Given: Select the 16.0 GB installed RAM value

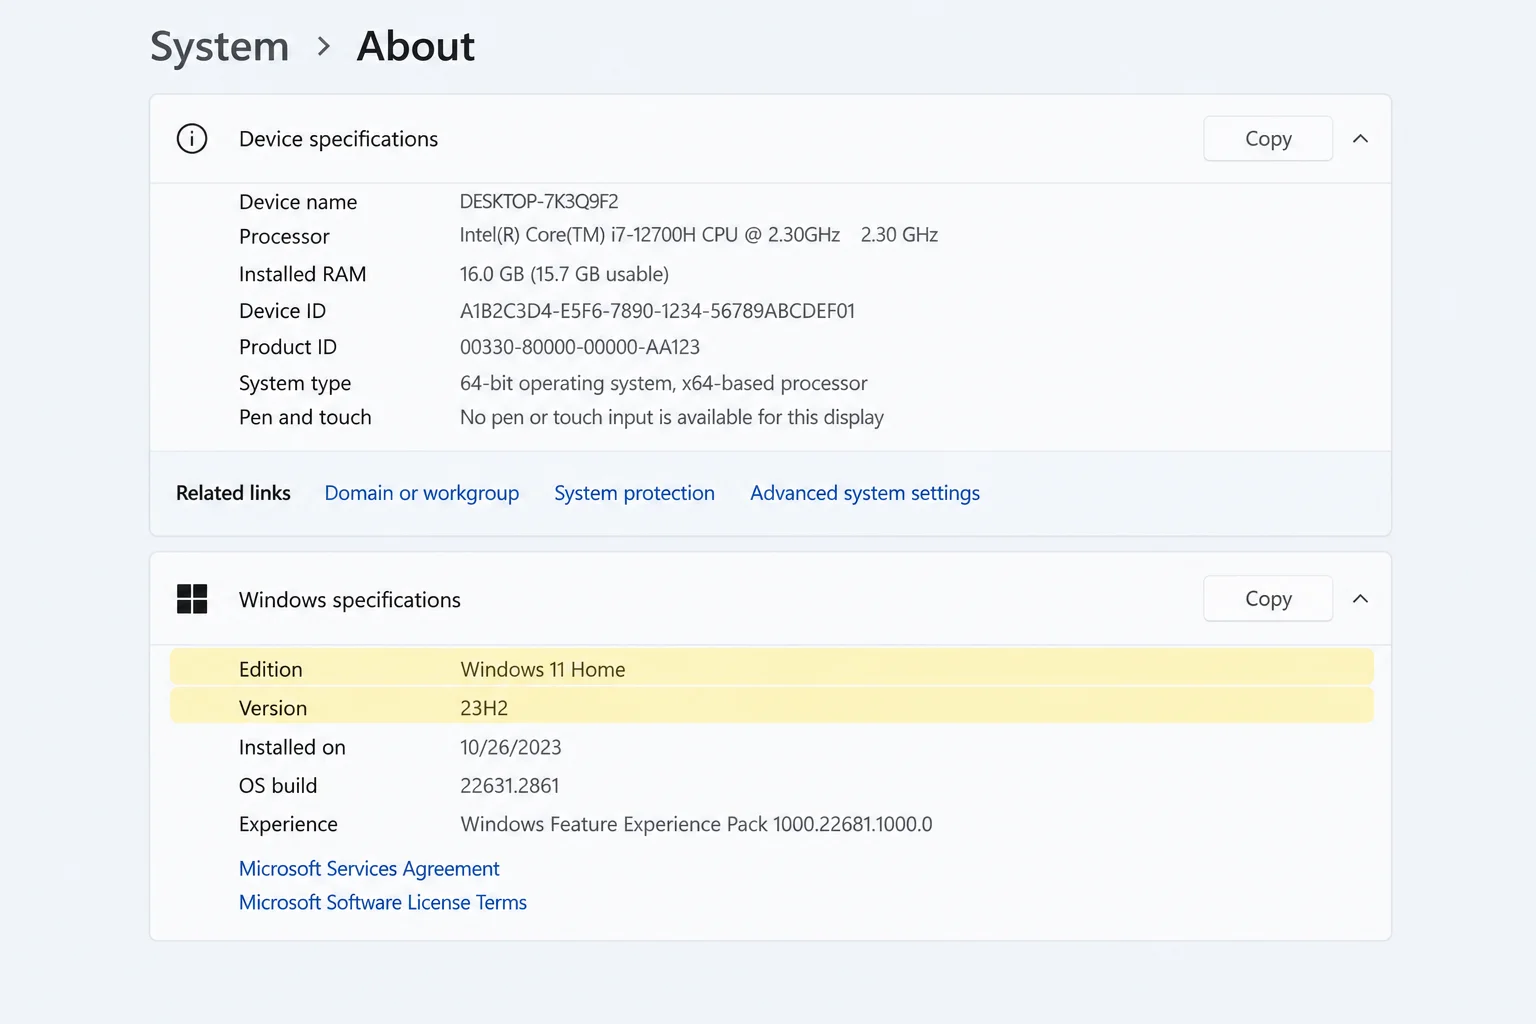Looking at the screenshot, I should [564, 274].
